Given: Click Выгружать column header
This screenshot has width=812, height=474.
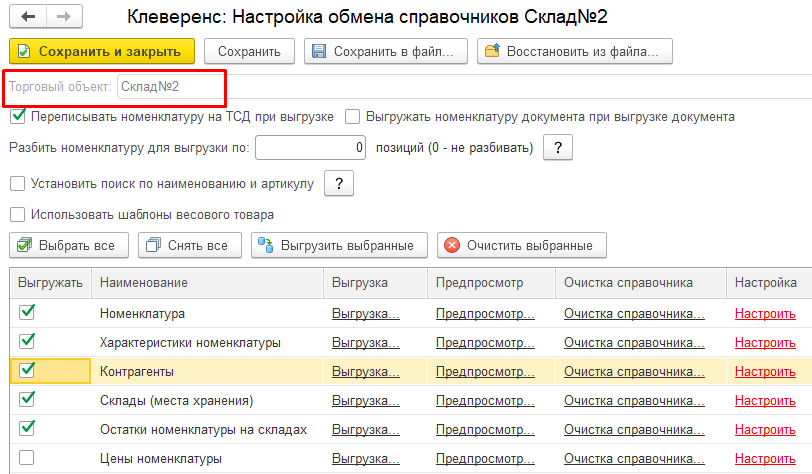Looking at the screenshot, I should point(50,283).
